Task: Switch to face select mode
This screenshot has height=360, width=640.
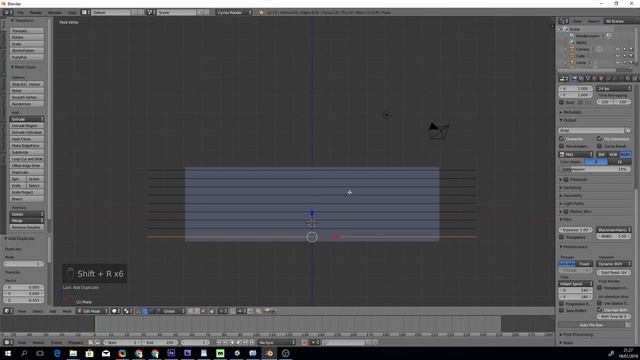Action: pos(204,311)
